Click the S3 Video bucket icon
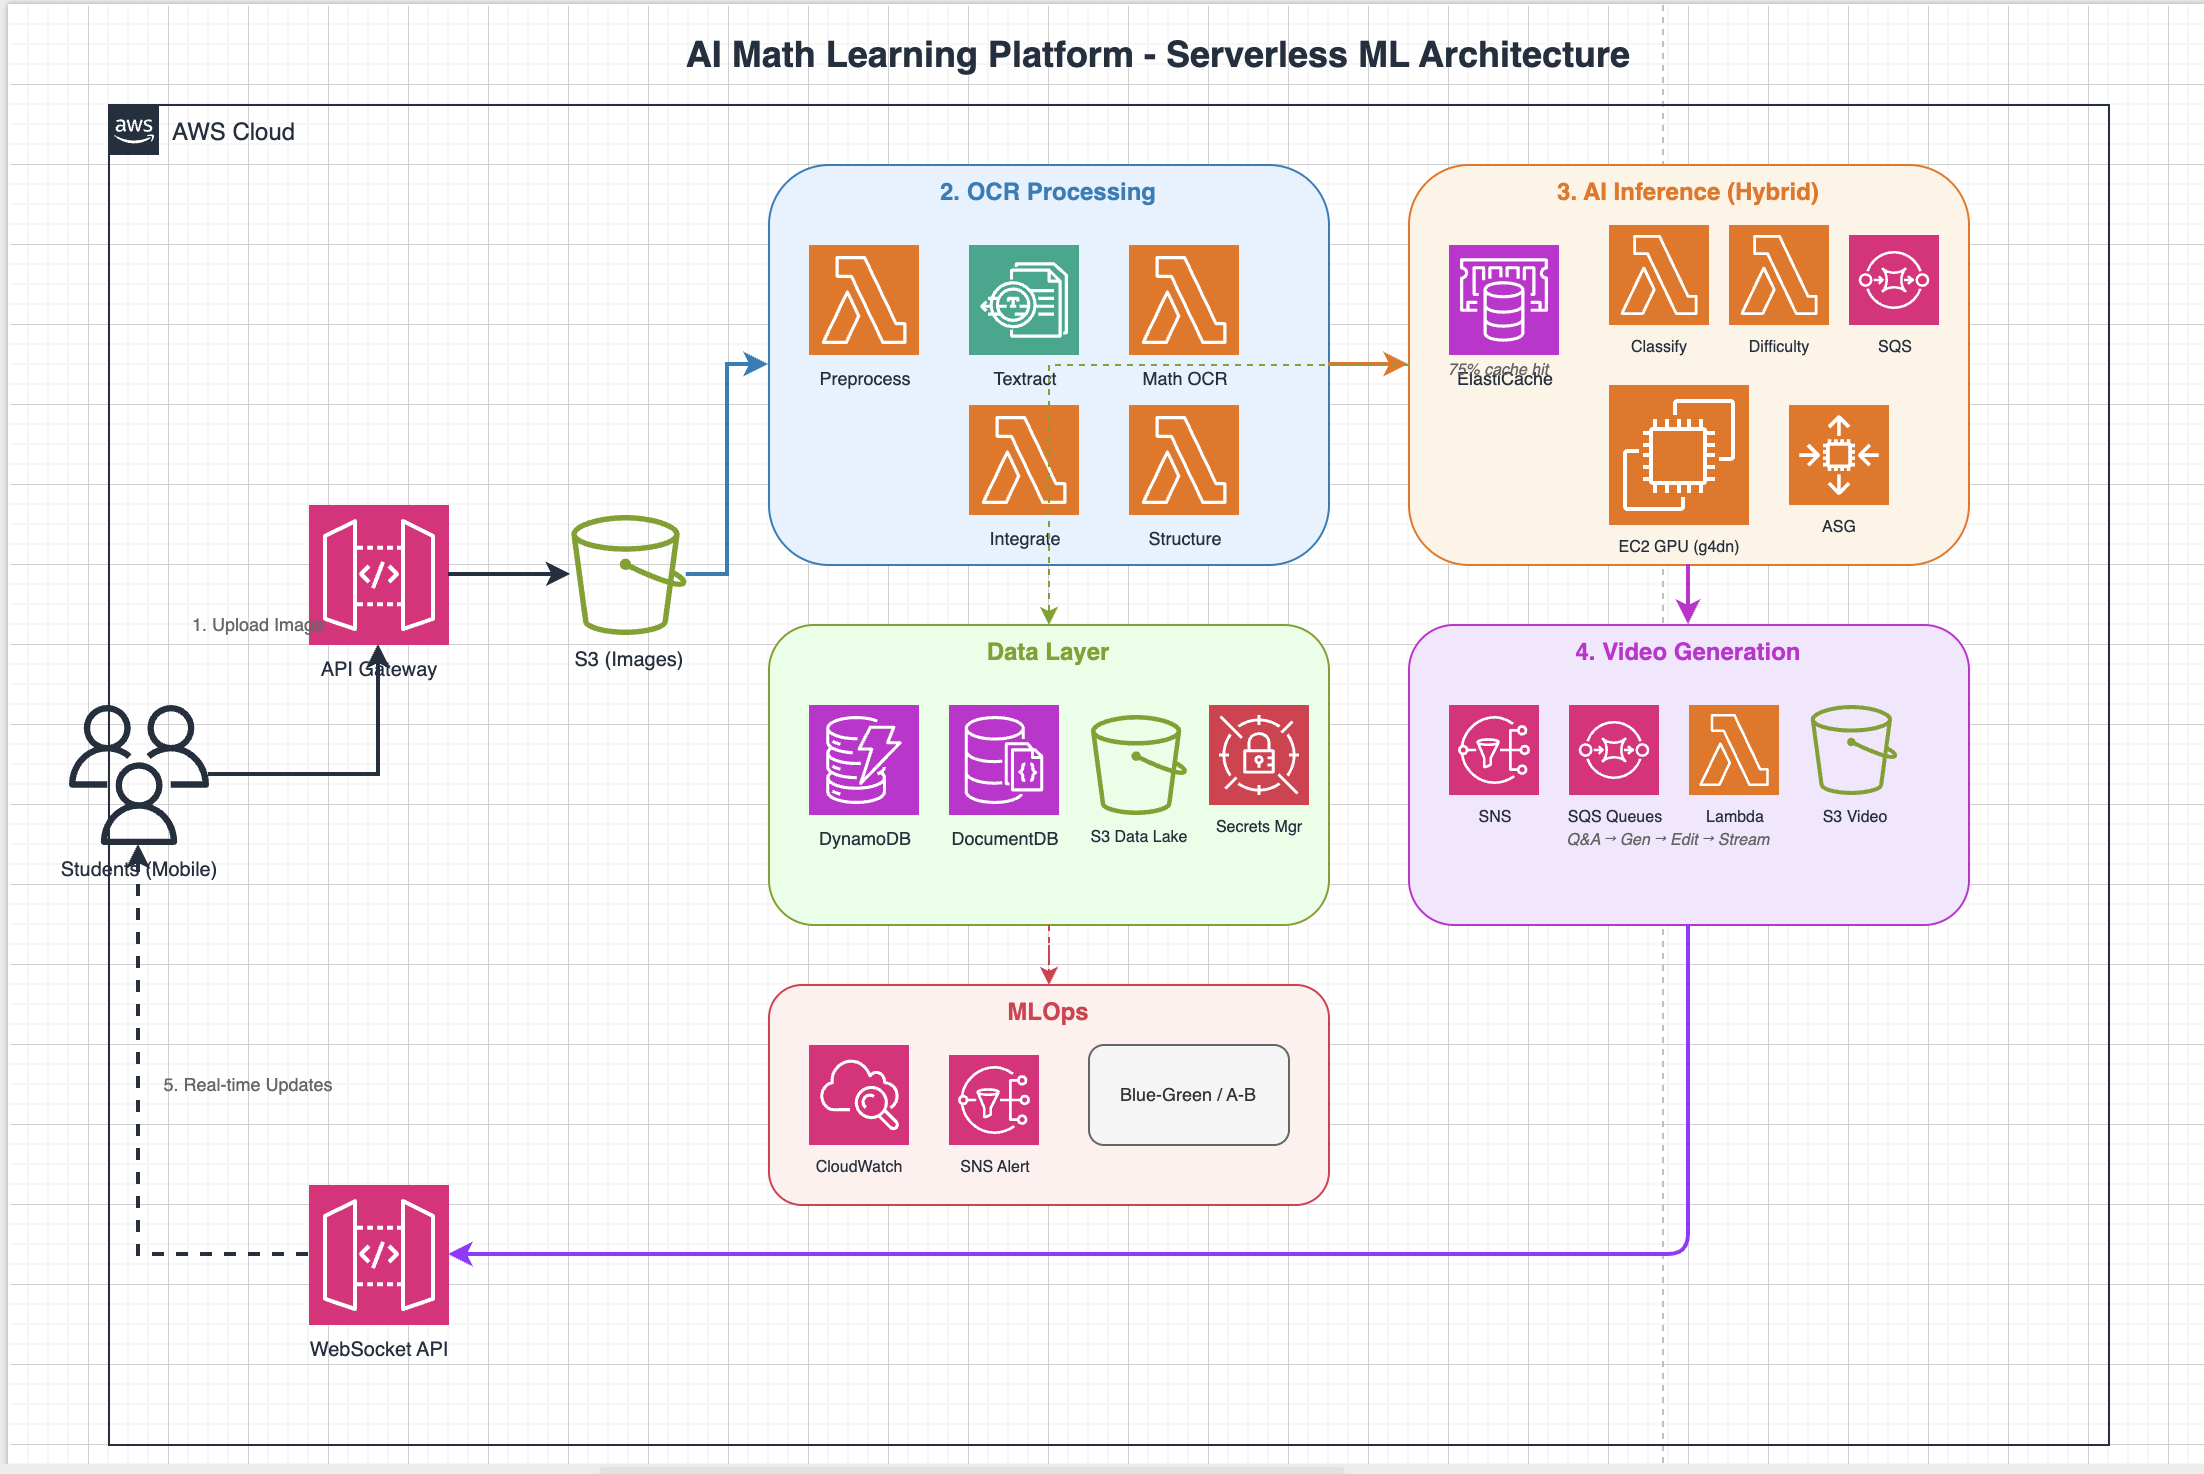 1853,750
